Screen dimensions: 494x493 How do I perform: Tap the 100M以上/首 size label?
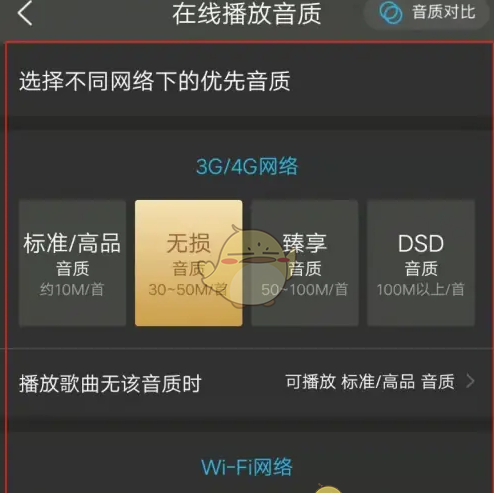(x=421, y=289)
